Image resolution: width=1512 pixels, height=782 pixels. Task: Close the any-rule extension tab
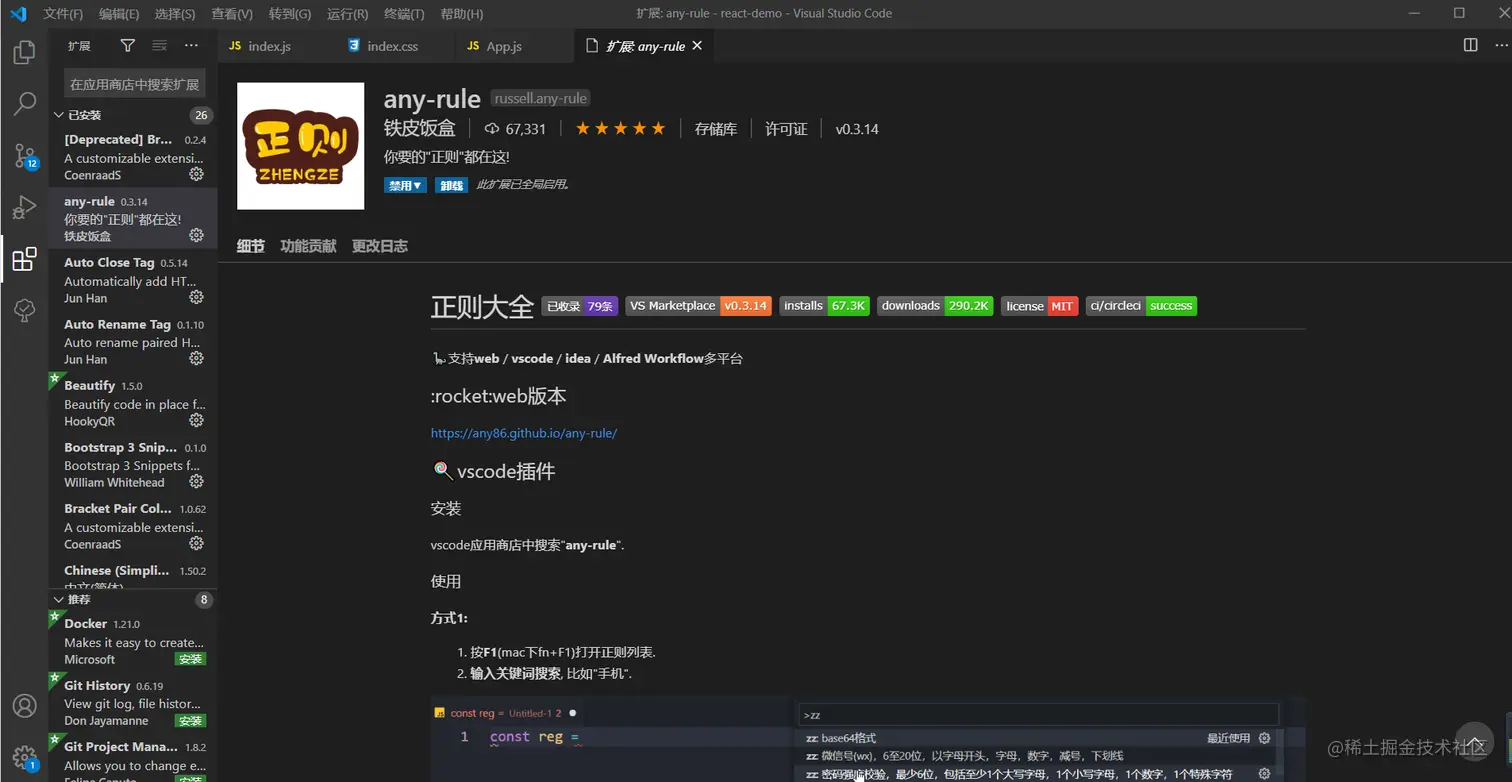697,46
